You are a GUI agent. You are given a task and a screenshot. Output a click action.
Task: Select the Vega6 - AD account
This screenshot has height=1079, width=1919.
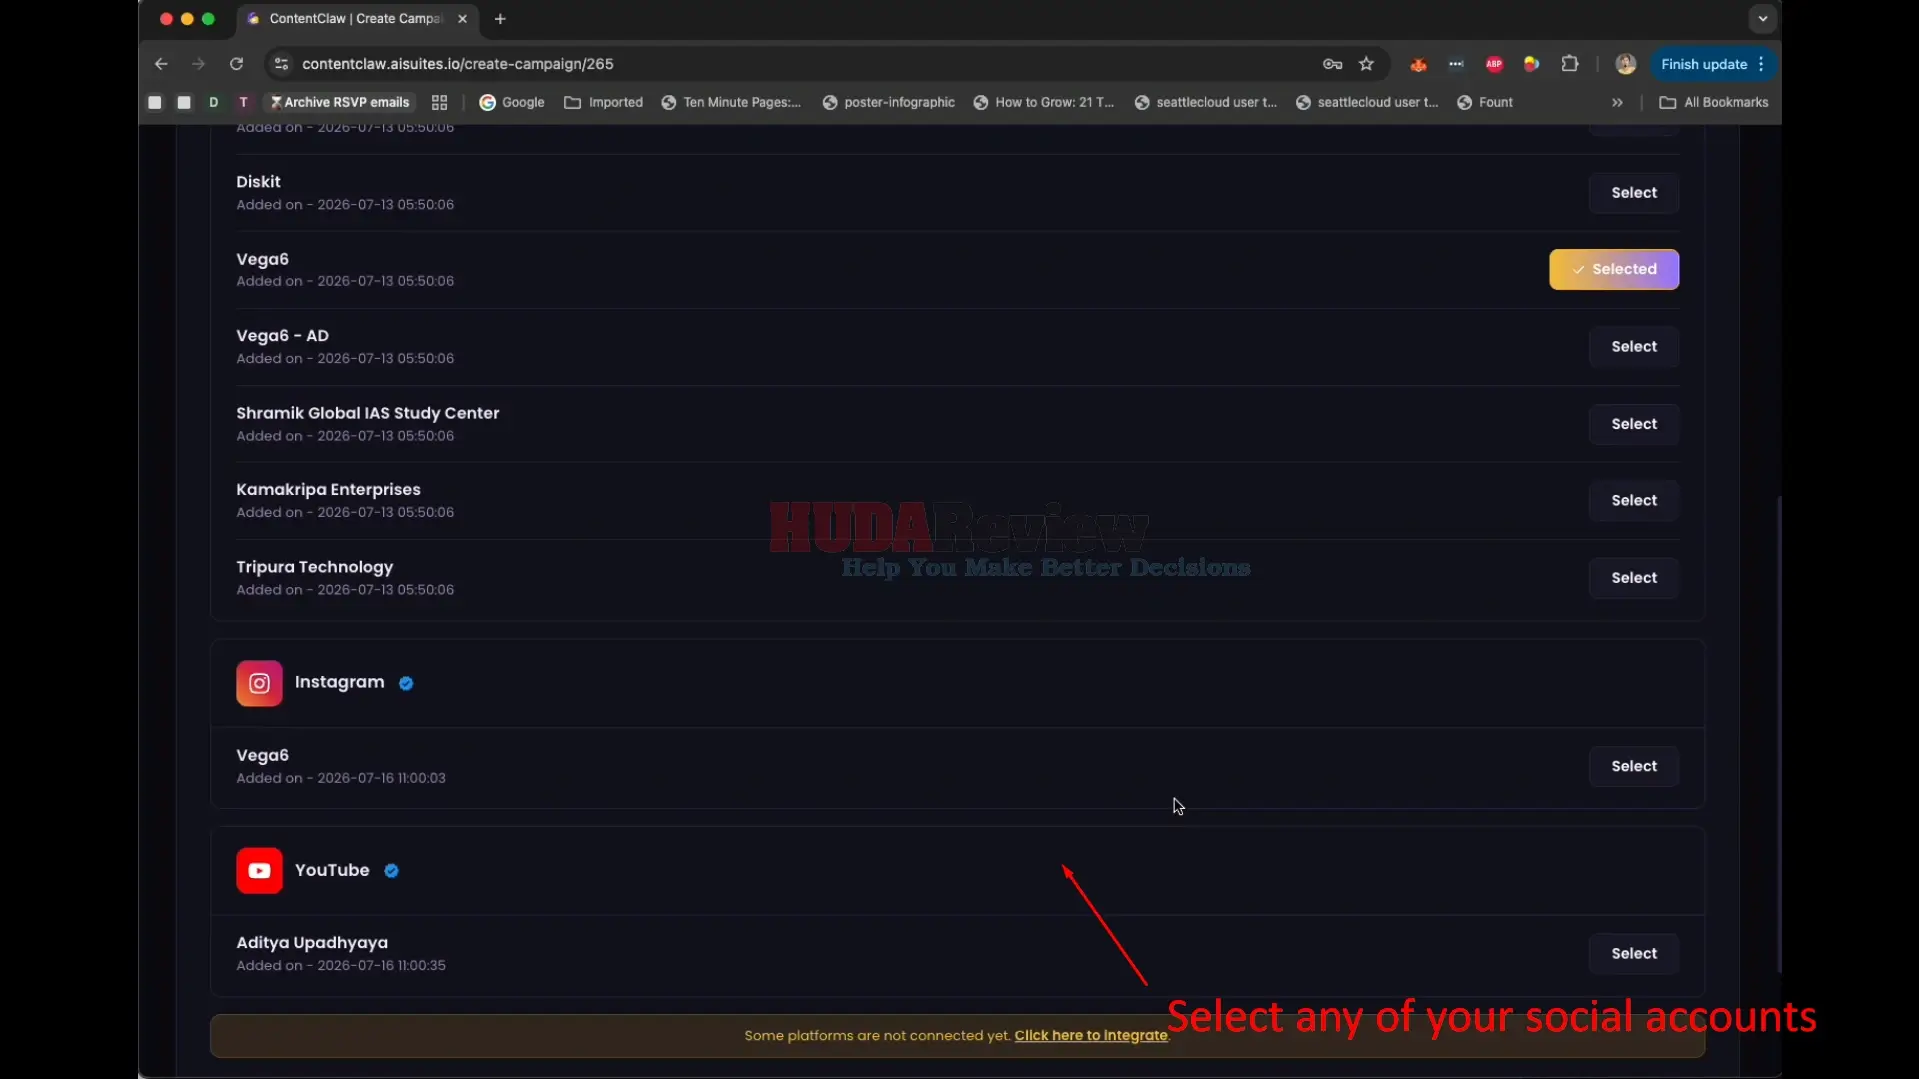[x=1634, y=346]
